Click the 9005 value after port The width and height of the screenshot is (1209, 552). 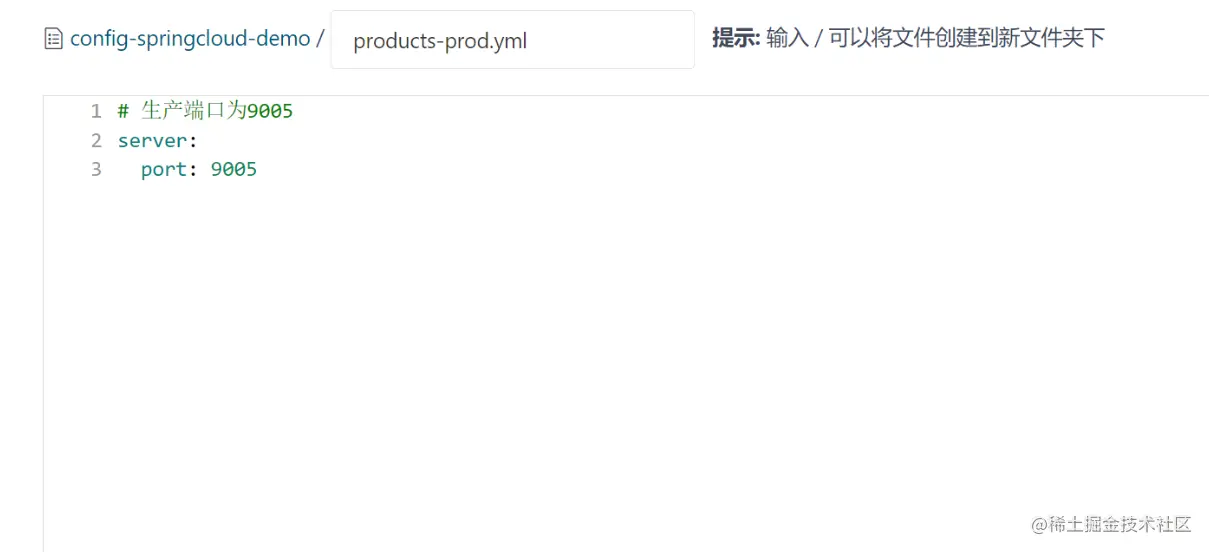click(x=234, y=170)
